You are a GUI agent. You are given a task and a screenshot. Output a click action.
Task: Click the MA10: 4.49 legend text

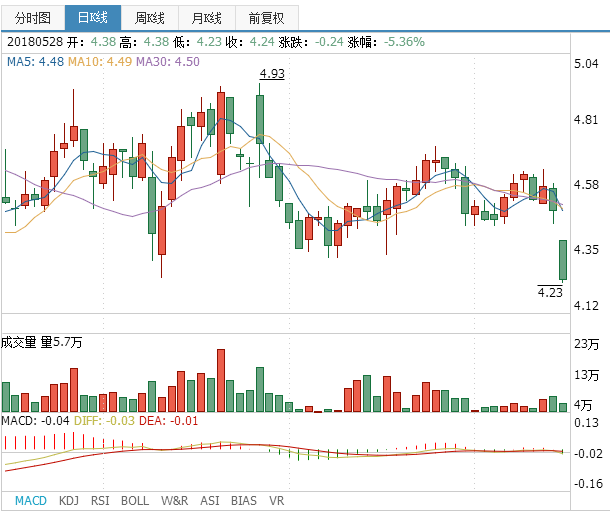pos(100,61)
